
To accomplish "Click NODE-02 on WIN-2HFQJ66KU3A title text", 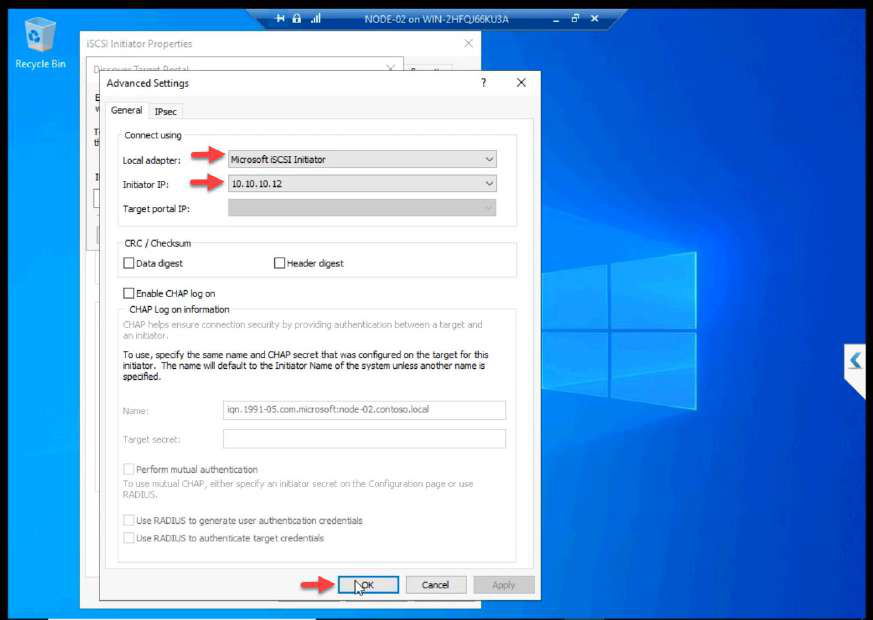I will click(x=436, y=19).
